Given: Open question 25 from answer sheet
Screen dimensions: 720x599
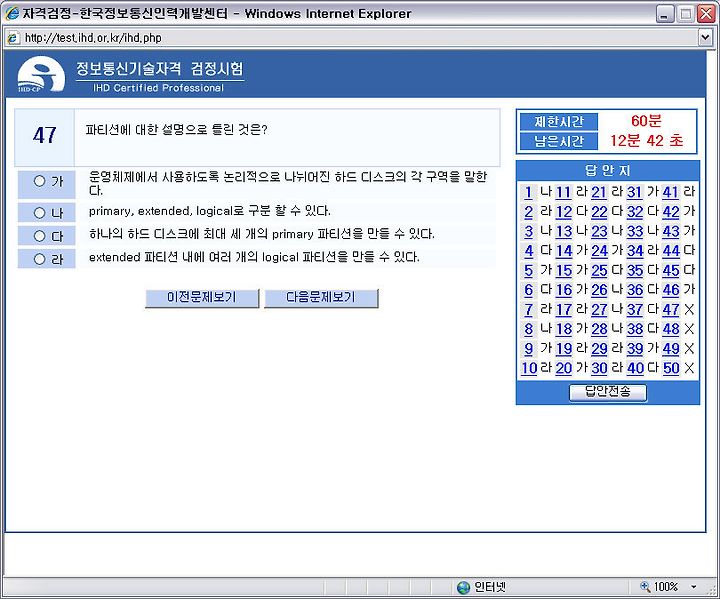Looking at the screenshot, I should pyautogui.click(x=599, y=270).
